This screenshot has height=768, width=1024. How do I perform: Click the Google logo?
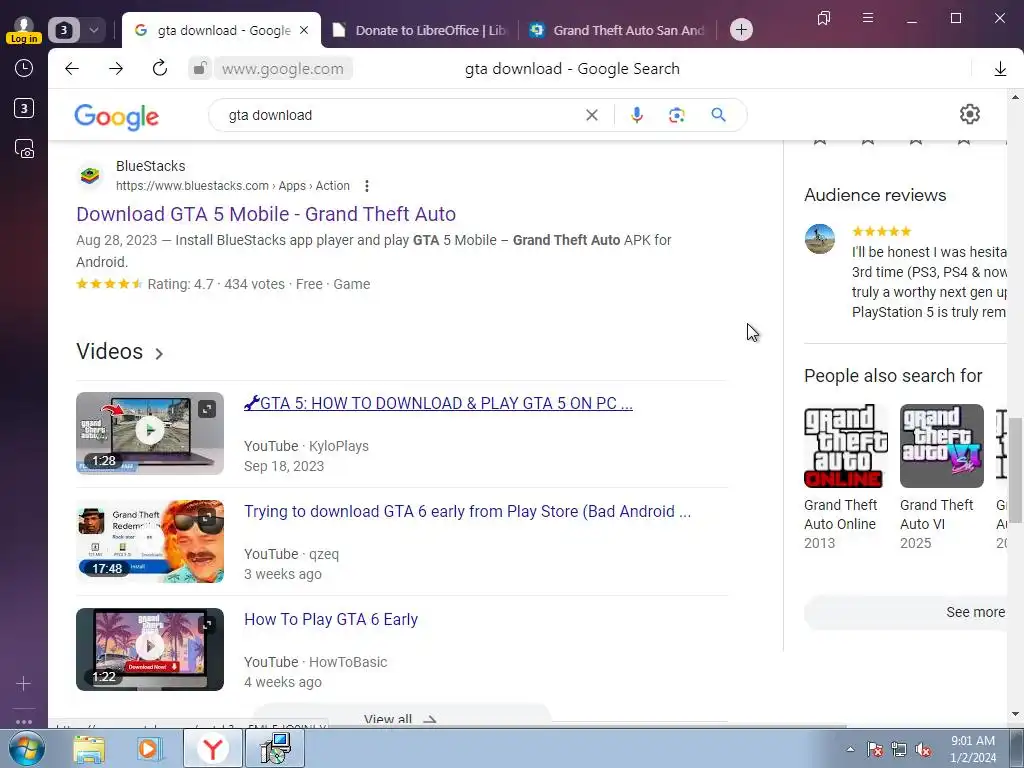tap(116, 116)
